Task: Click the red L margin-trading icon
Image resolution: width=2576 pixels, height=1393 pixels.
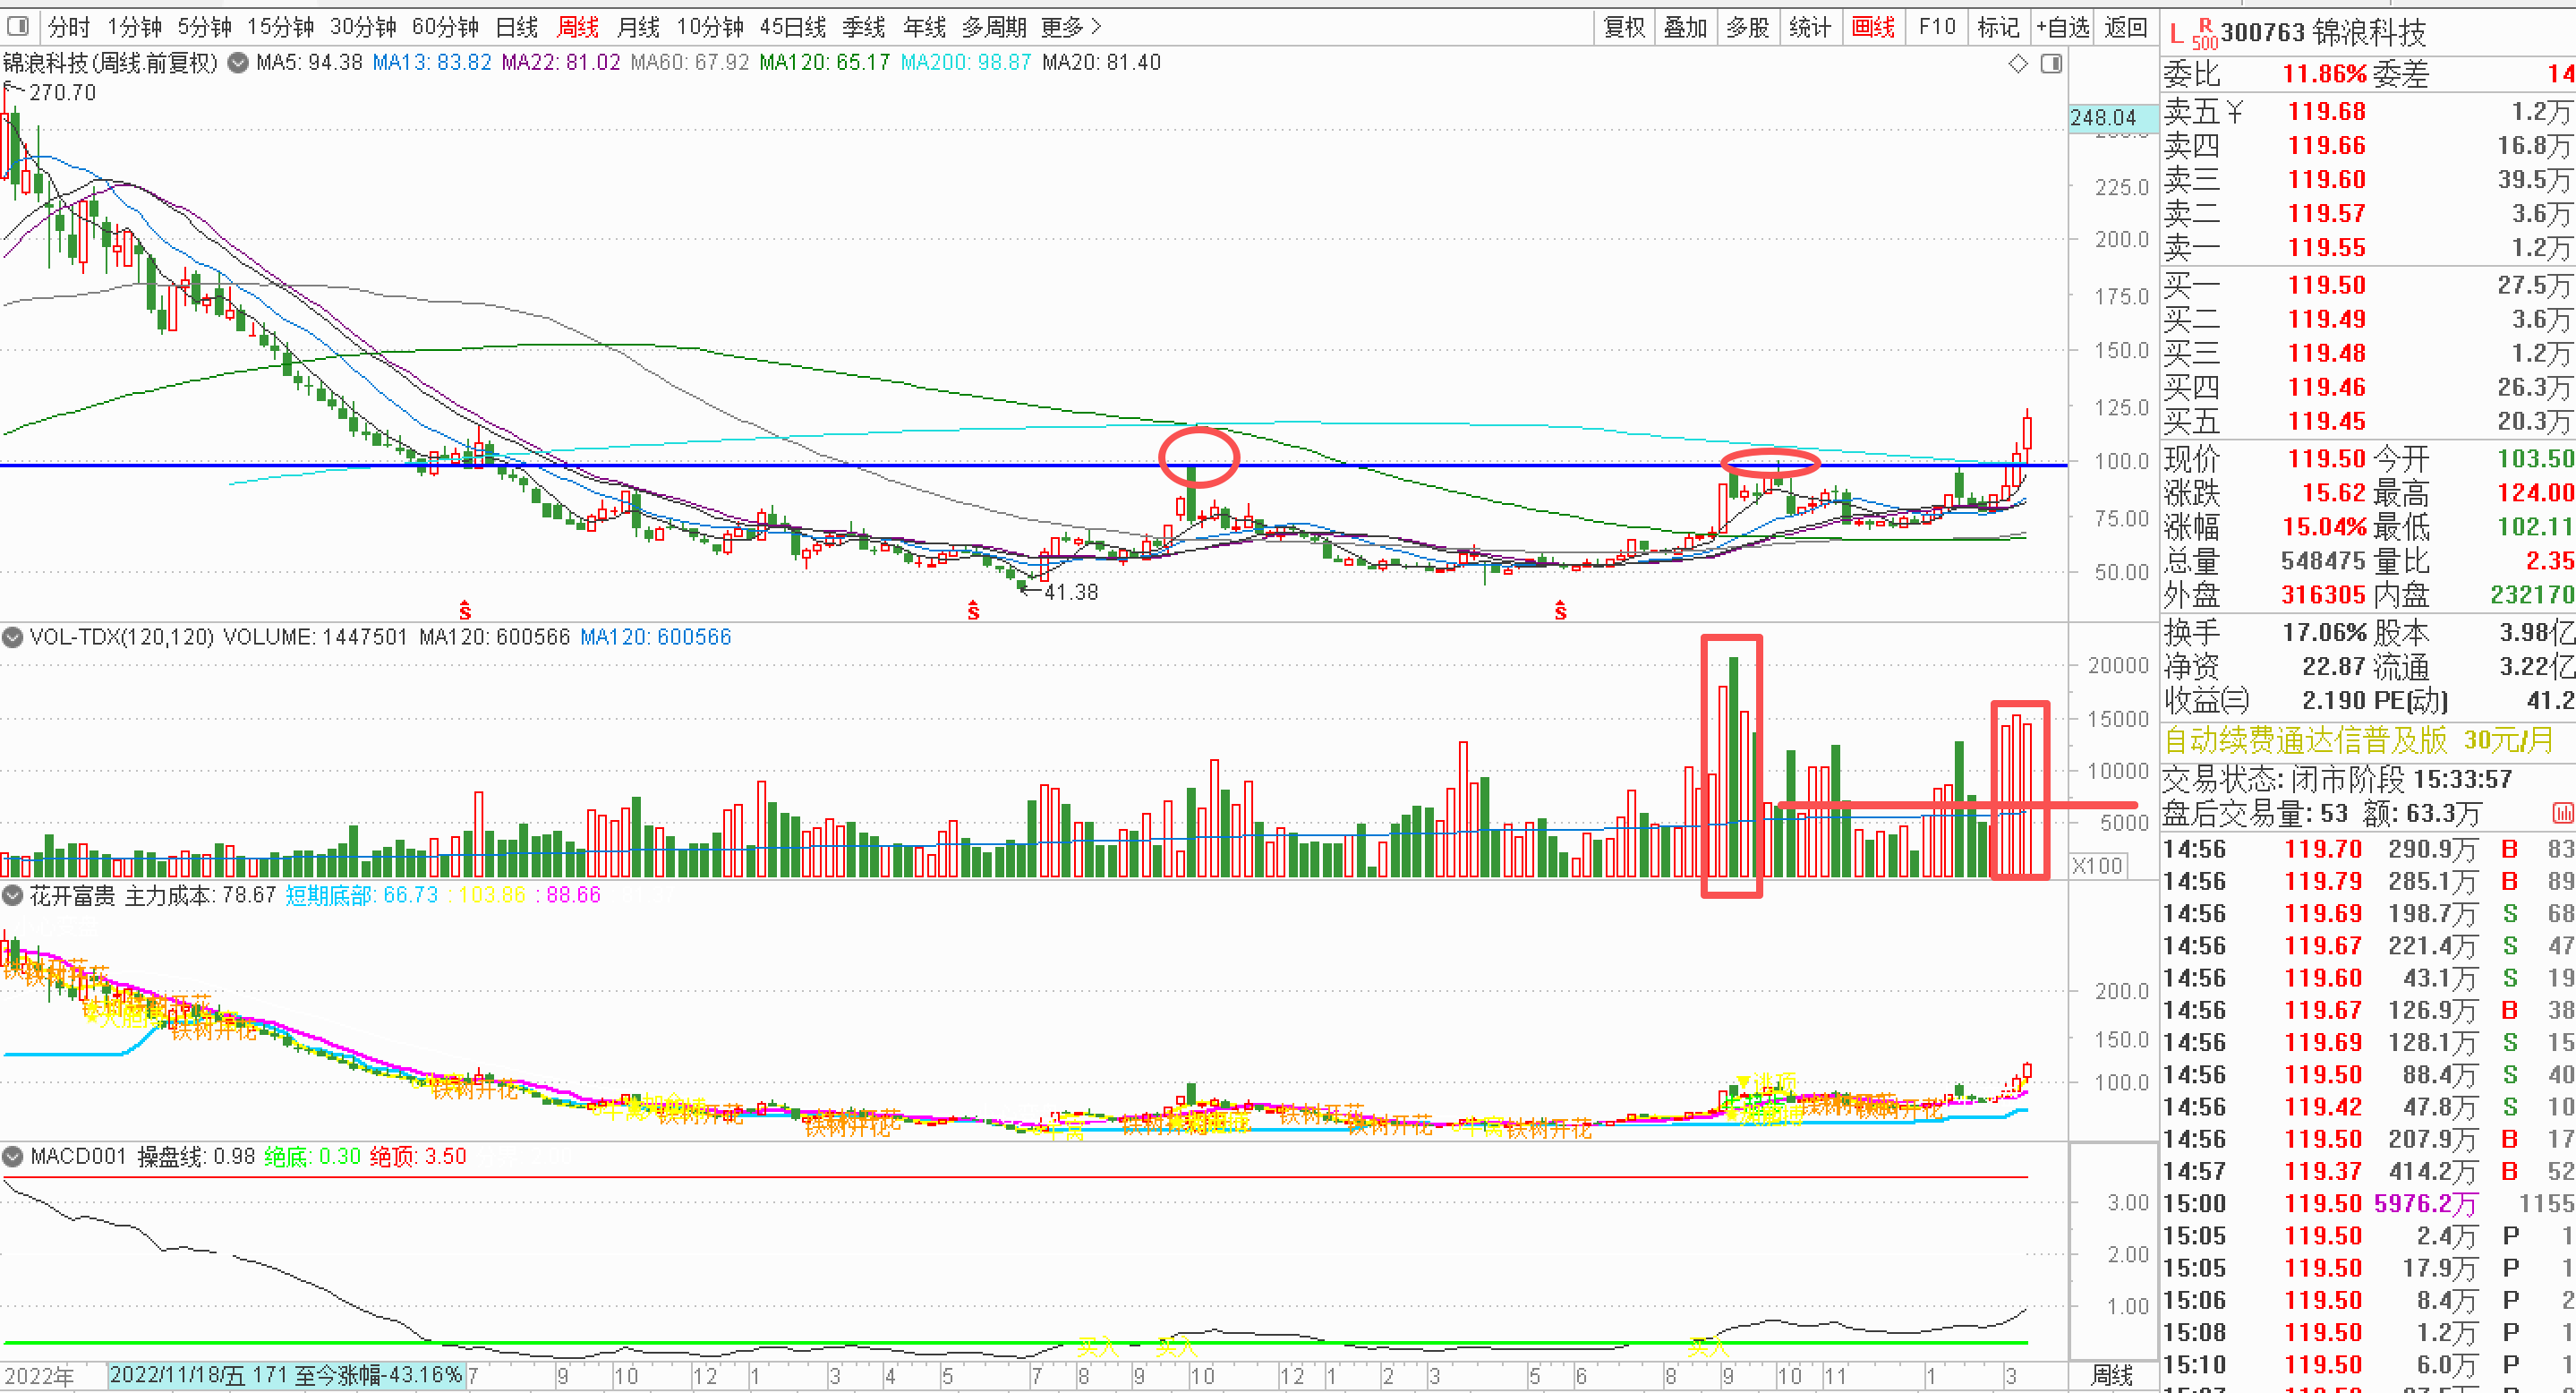Action: pyautogui.click(x=2176, y=35)
